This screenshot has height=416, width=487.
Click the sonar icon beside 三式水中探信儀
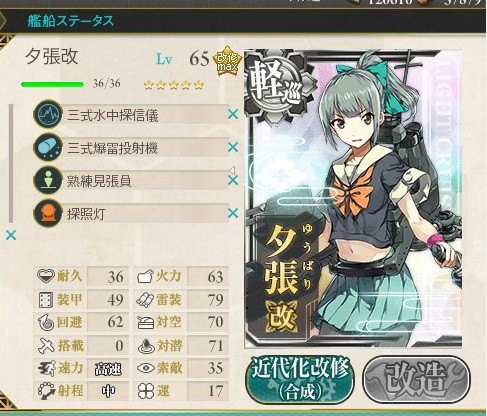pyautogui.click(x=48, y=115)
